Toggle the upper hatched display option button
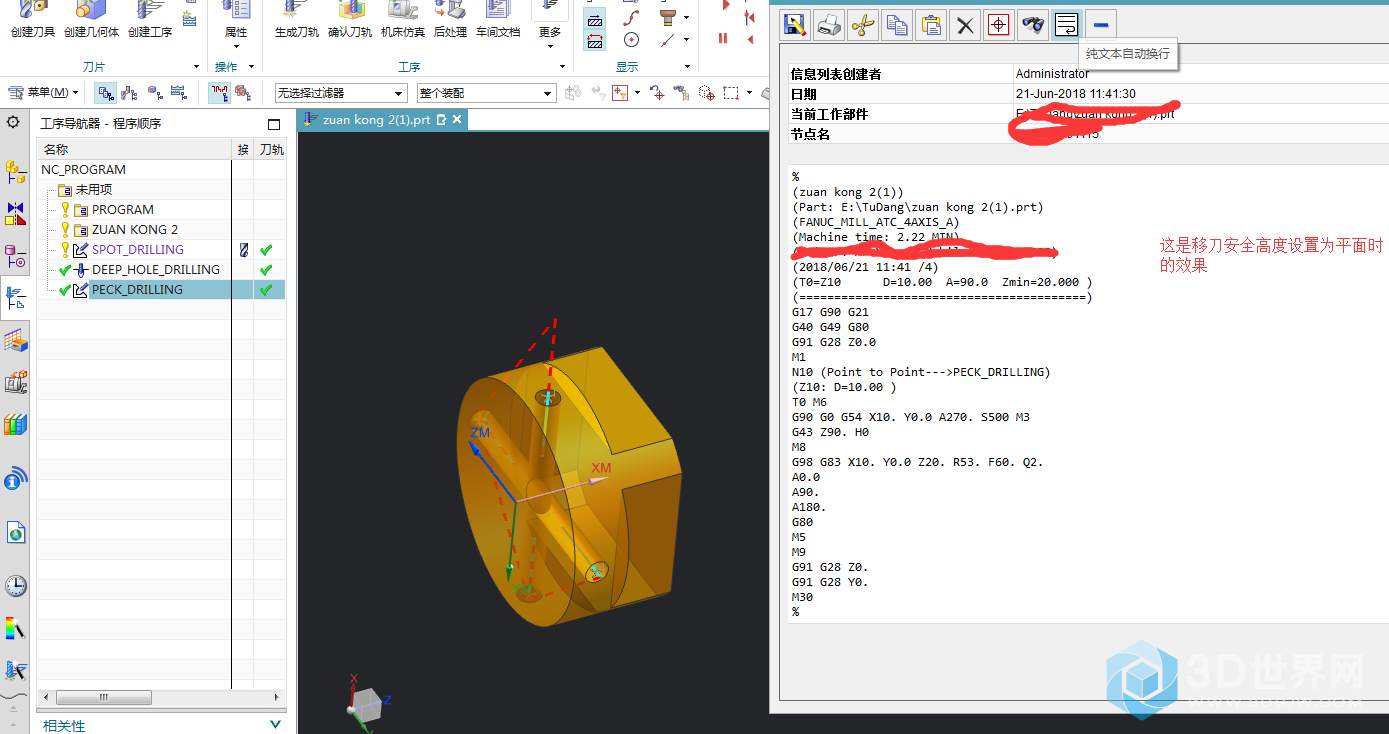This screenshot has height=734, width=1389. pos(595,18)
